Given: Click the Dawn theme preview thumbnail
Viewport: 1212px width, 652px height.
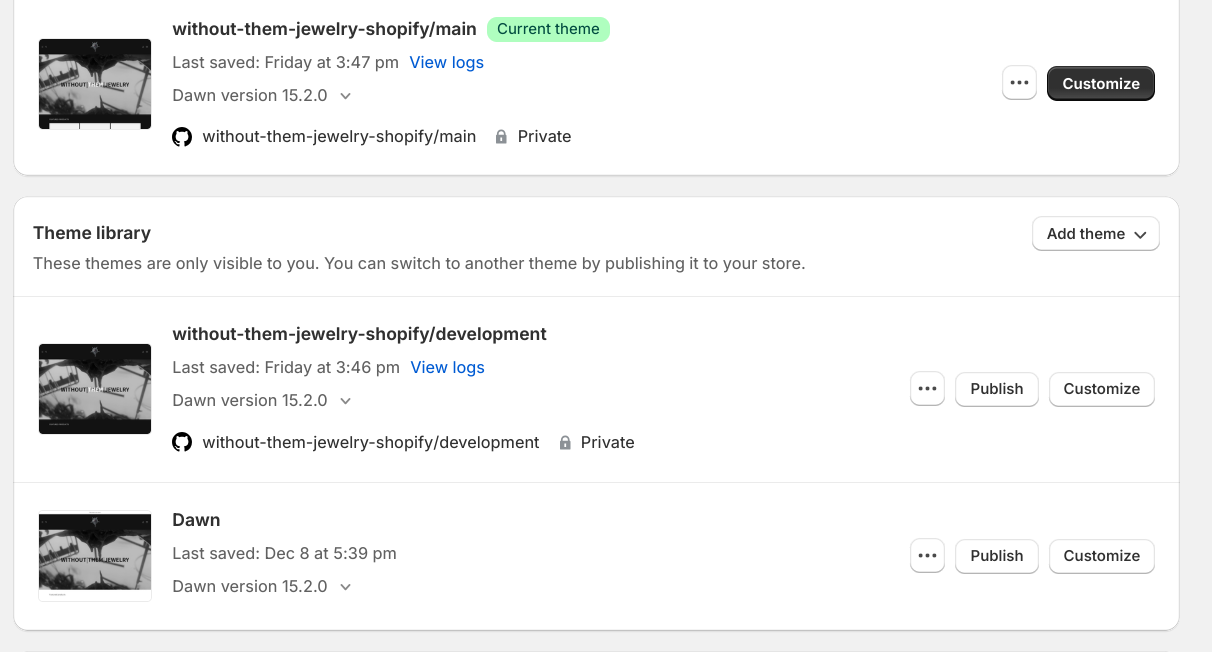Looking at the screenshot, I should (x=95, y=556).
